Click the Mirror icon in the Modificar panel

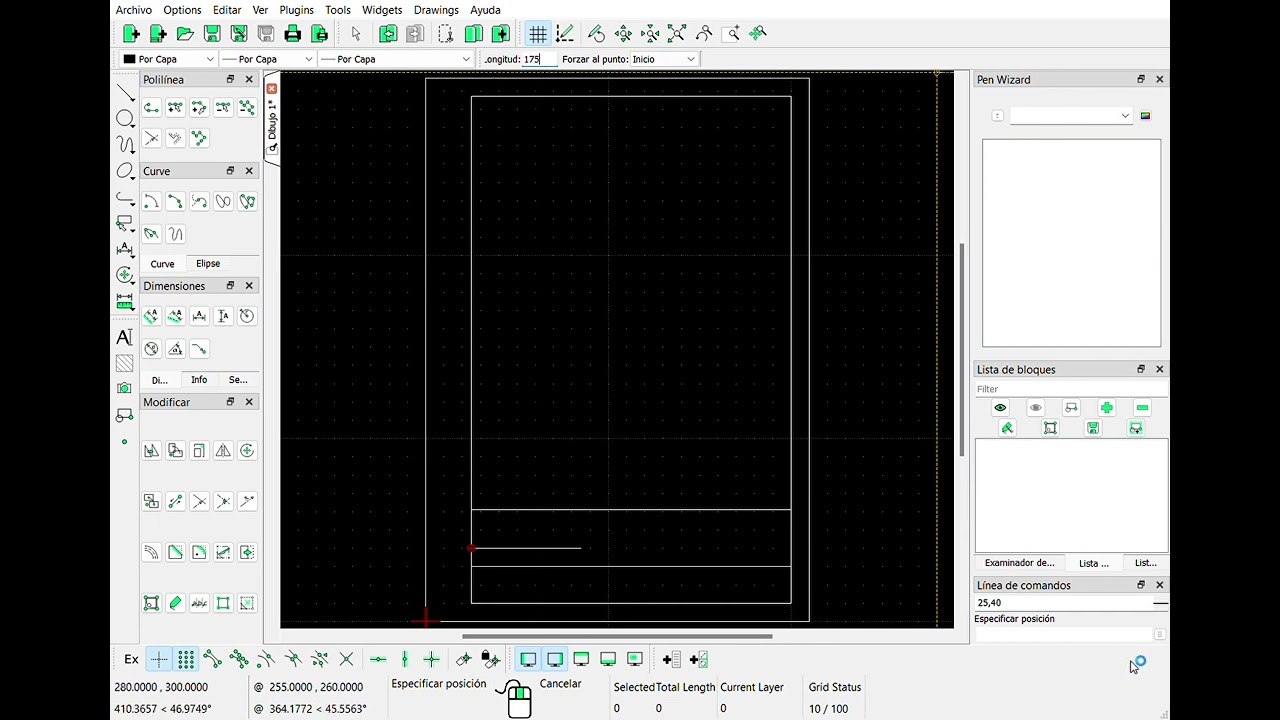pyautogui.click(x=223, y=451)
